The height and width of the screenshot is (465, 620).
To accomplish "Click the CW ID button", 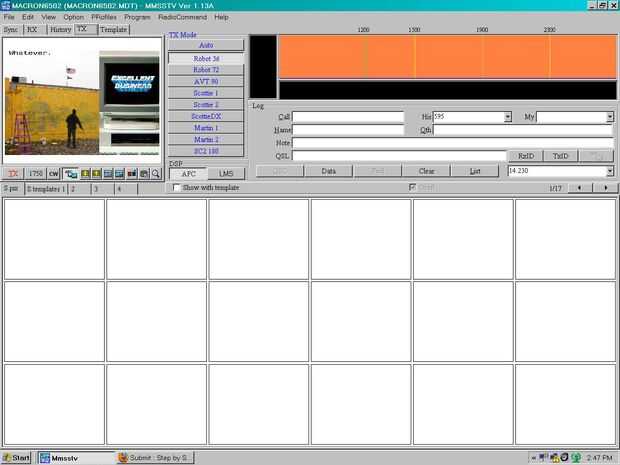I will click(x=53, y=174).
